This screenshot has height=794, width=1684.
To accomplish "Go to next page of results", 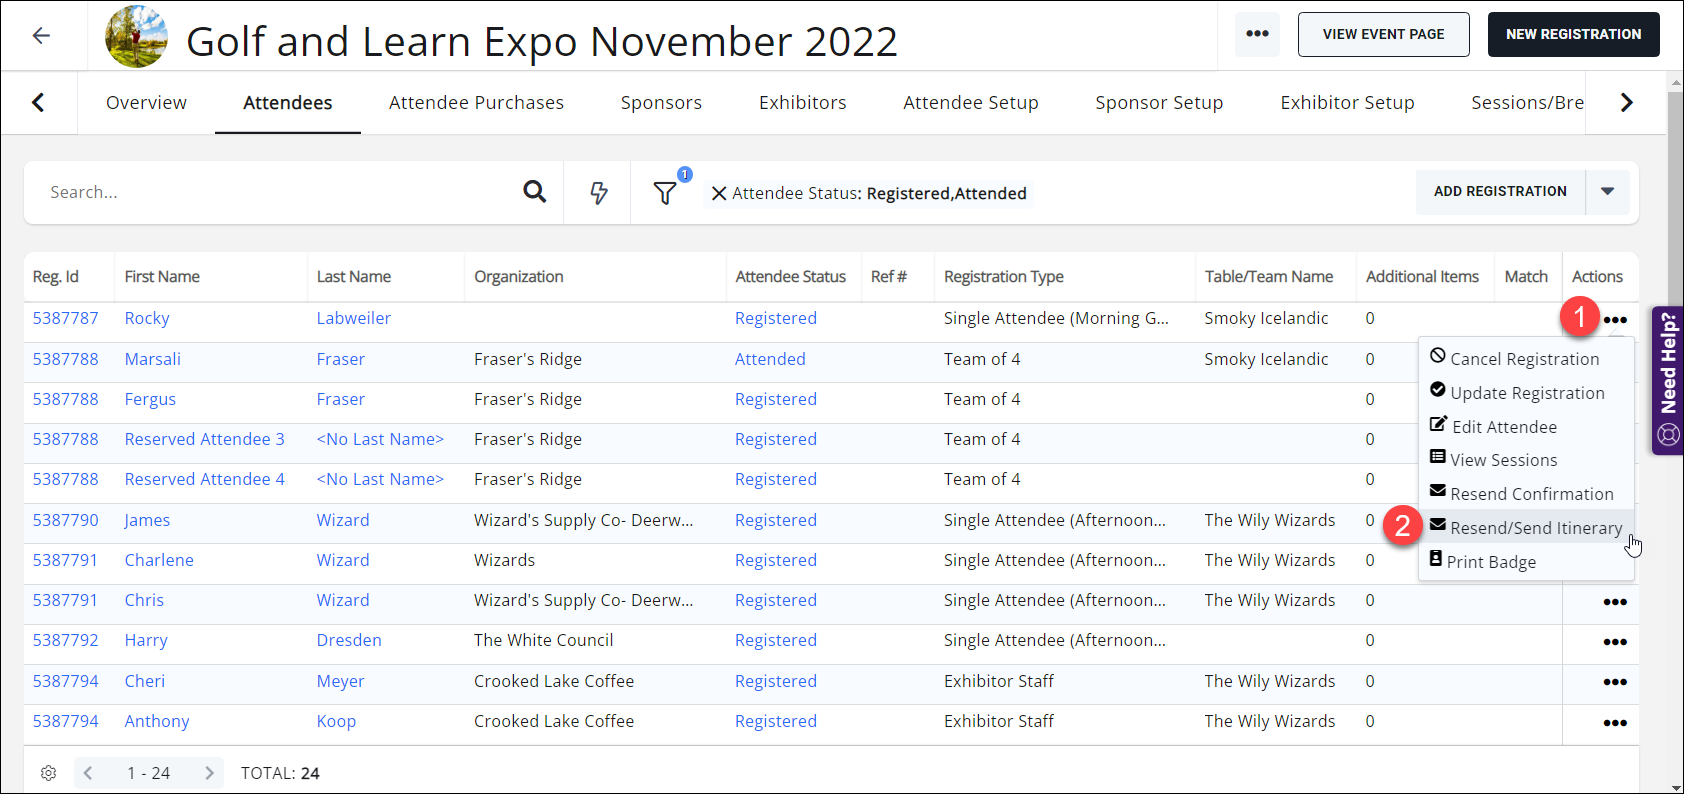I will pyautogui.click(x=209, y=773).
